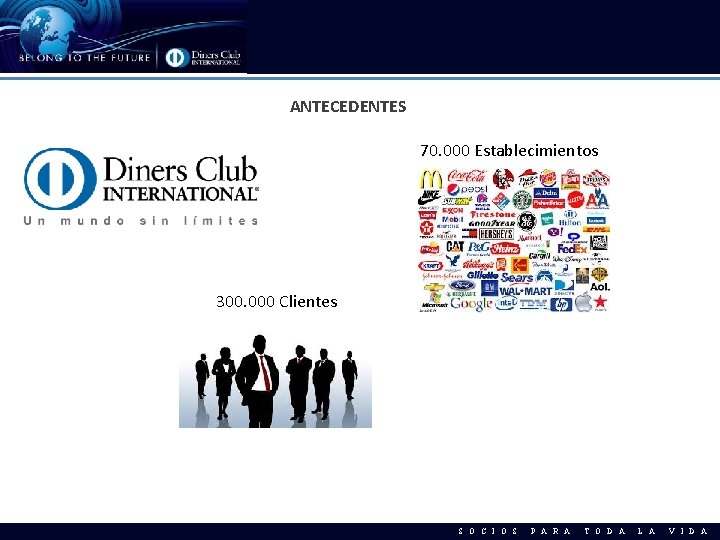Click the AOL logo
The image size is (720, 540).
tap(600, 287)
